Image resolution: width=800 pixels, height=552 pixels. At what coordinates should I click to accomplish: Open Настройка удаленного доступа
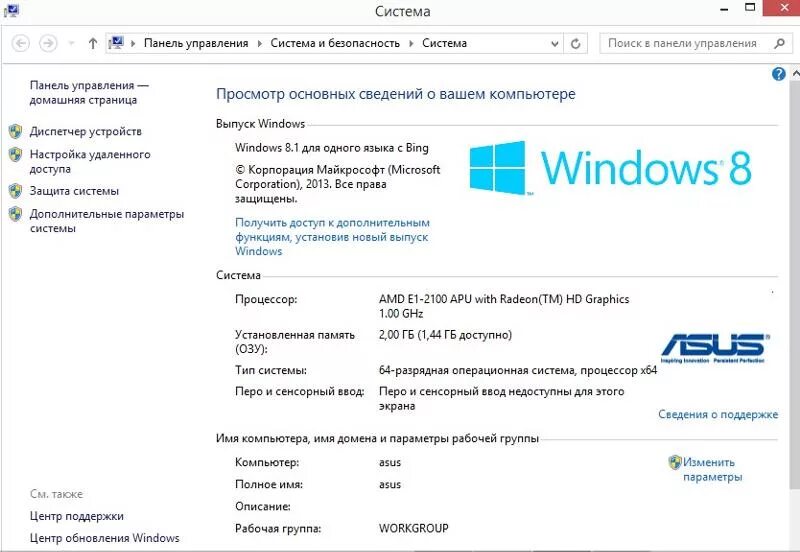pyautogui.click(x=90, y=161)
